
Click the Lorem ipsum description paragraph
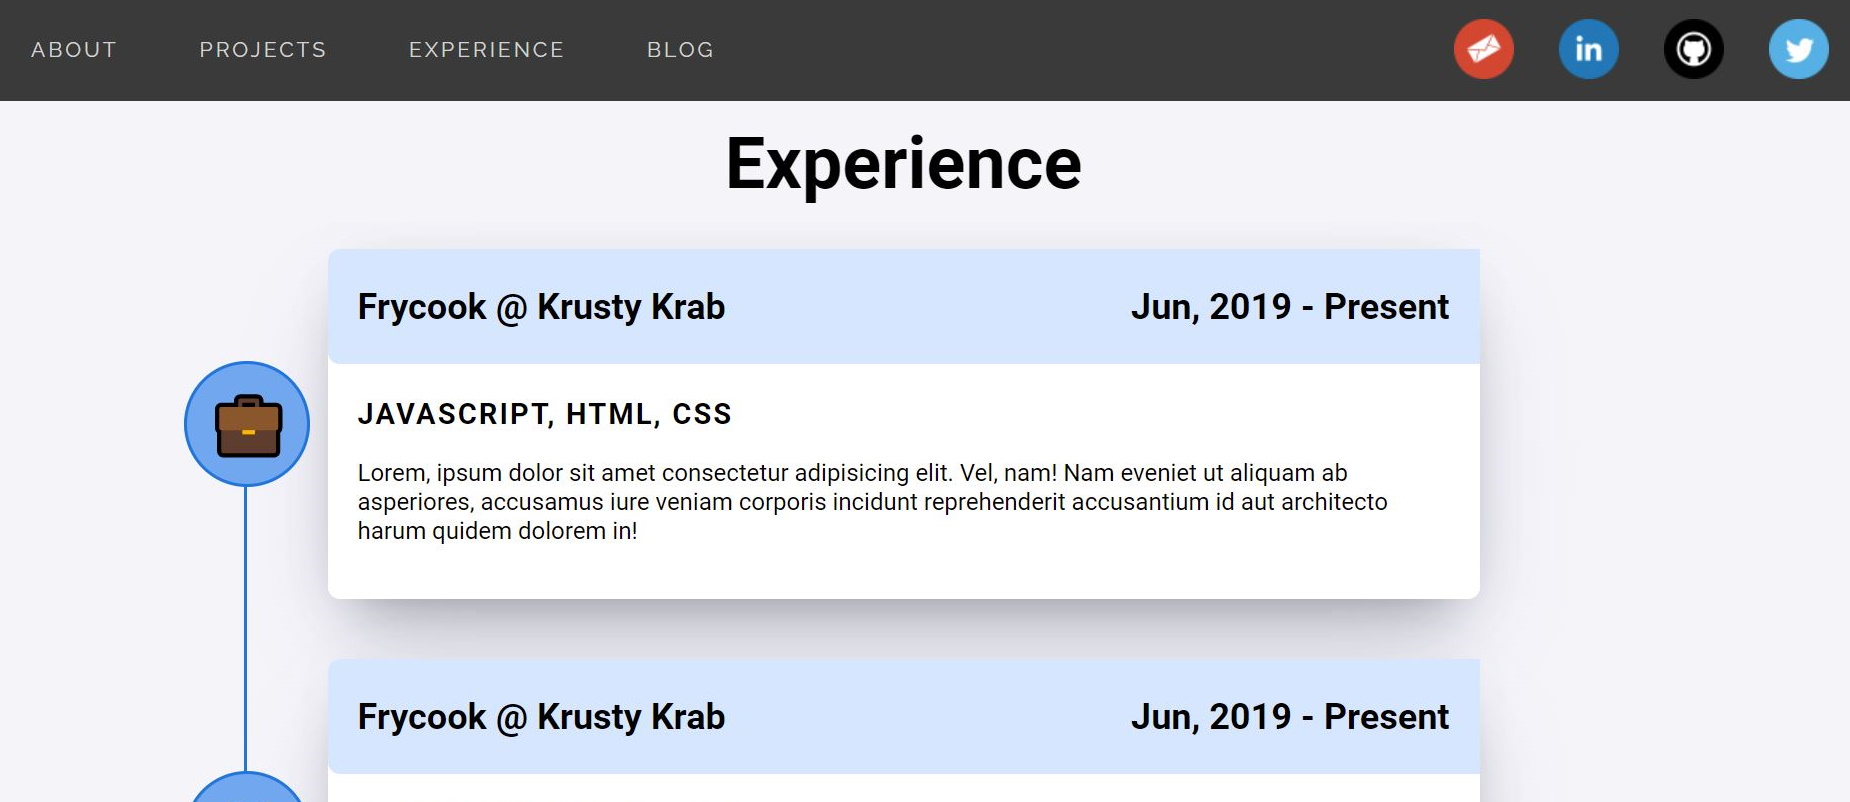click(872, 502)
